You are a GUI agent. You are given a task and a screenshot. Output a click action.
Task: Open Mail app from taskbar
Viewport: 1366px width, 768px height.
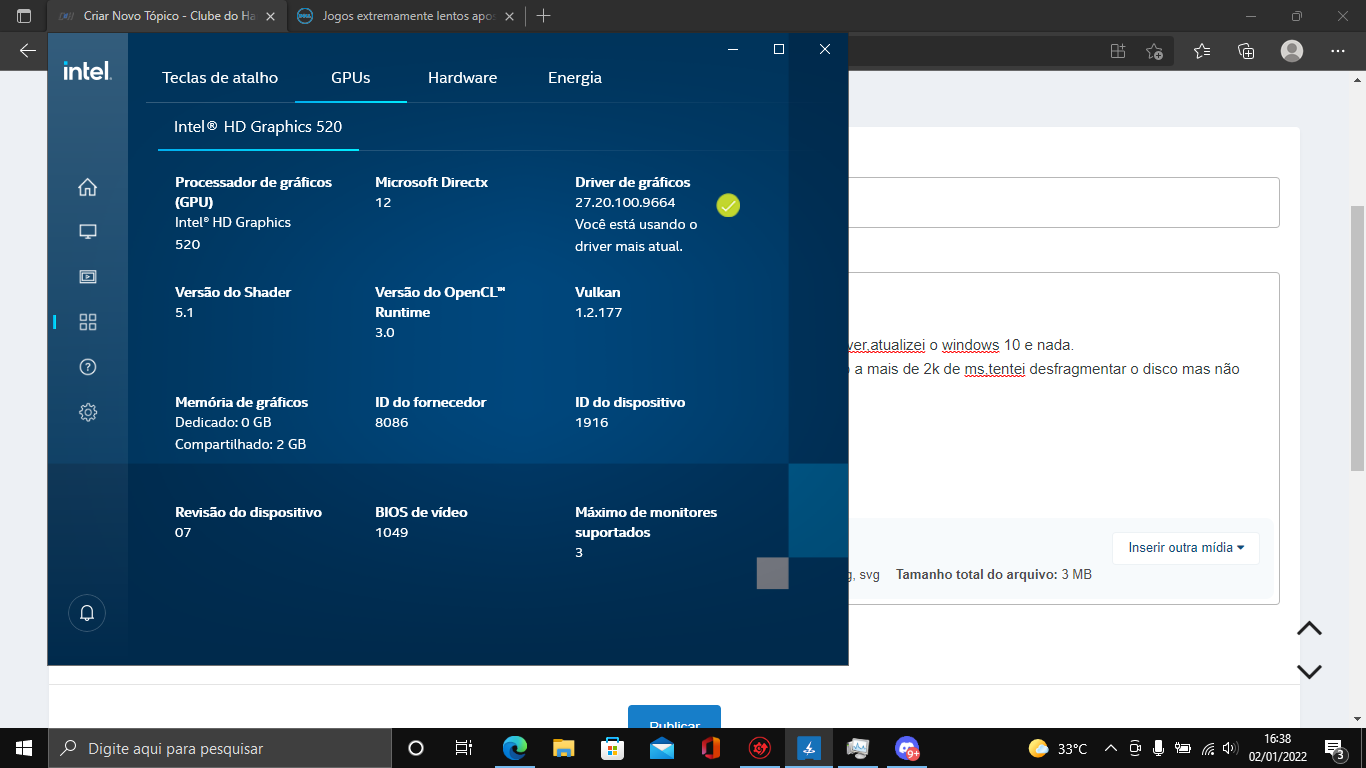(661, 748)
